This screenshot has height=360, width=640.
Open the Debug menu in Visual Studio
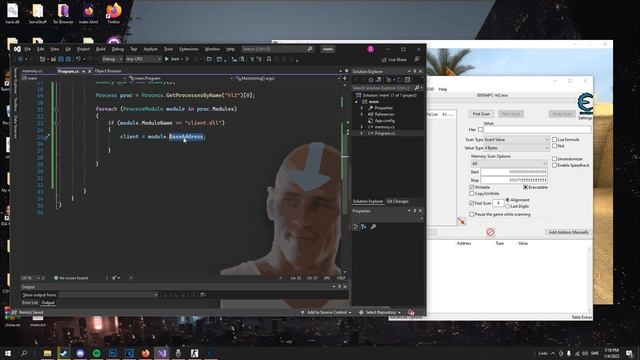[118, 49]
